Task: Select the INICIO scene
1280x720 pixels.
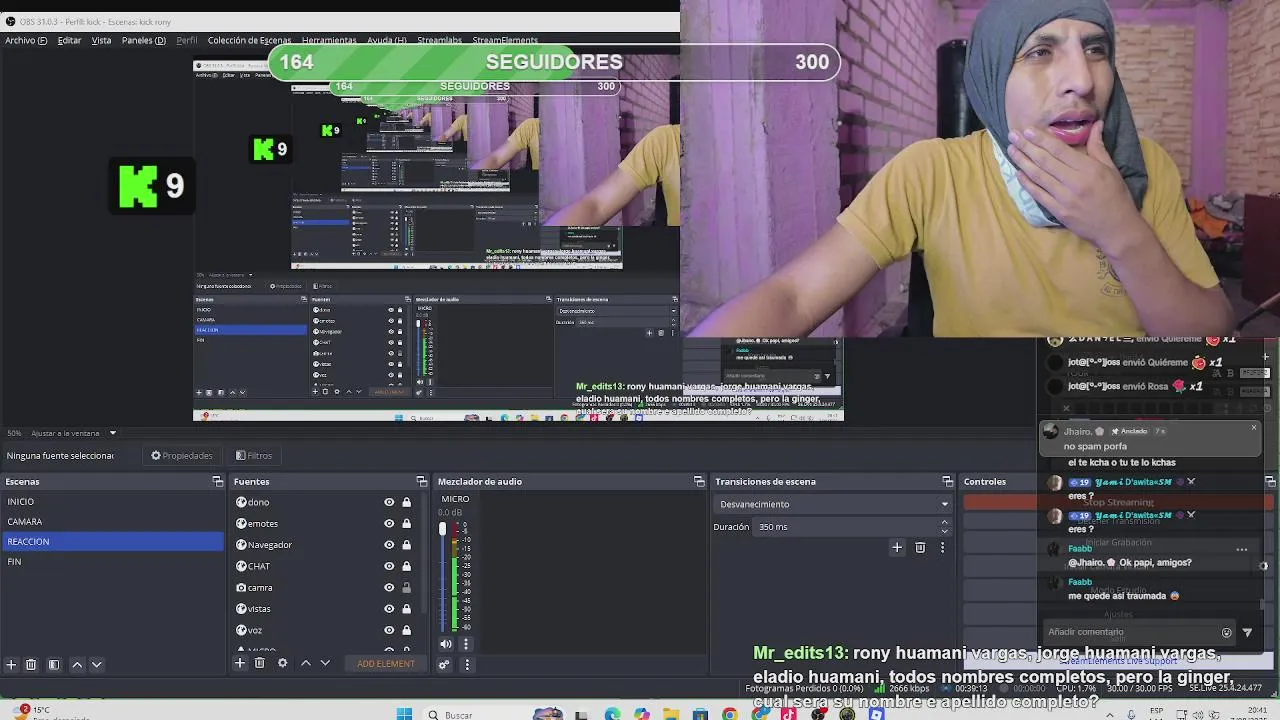Action: (x=113, y=501)
